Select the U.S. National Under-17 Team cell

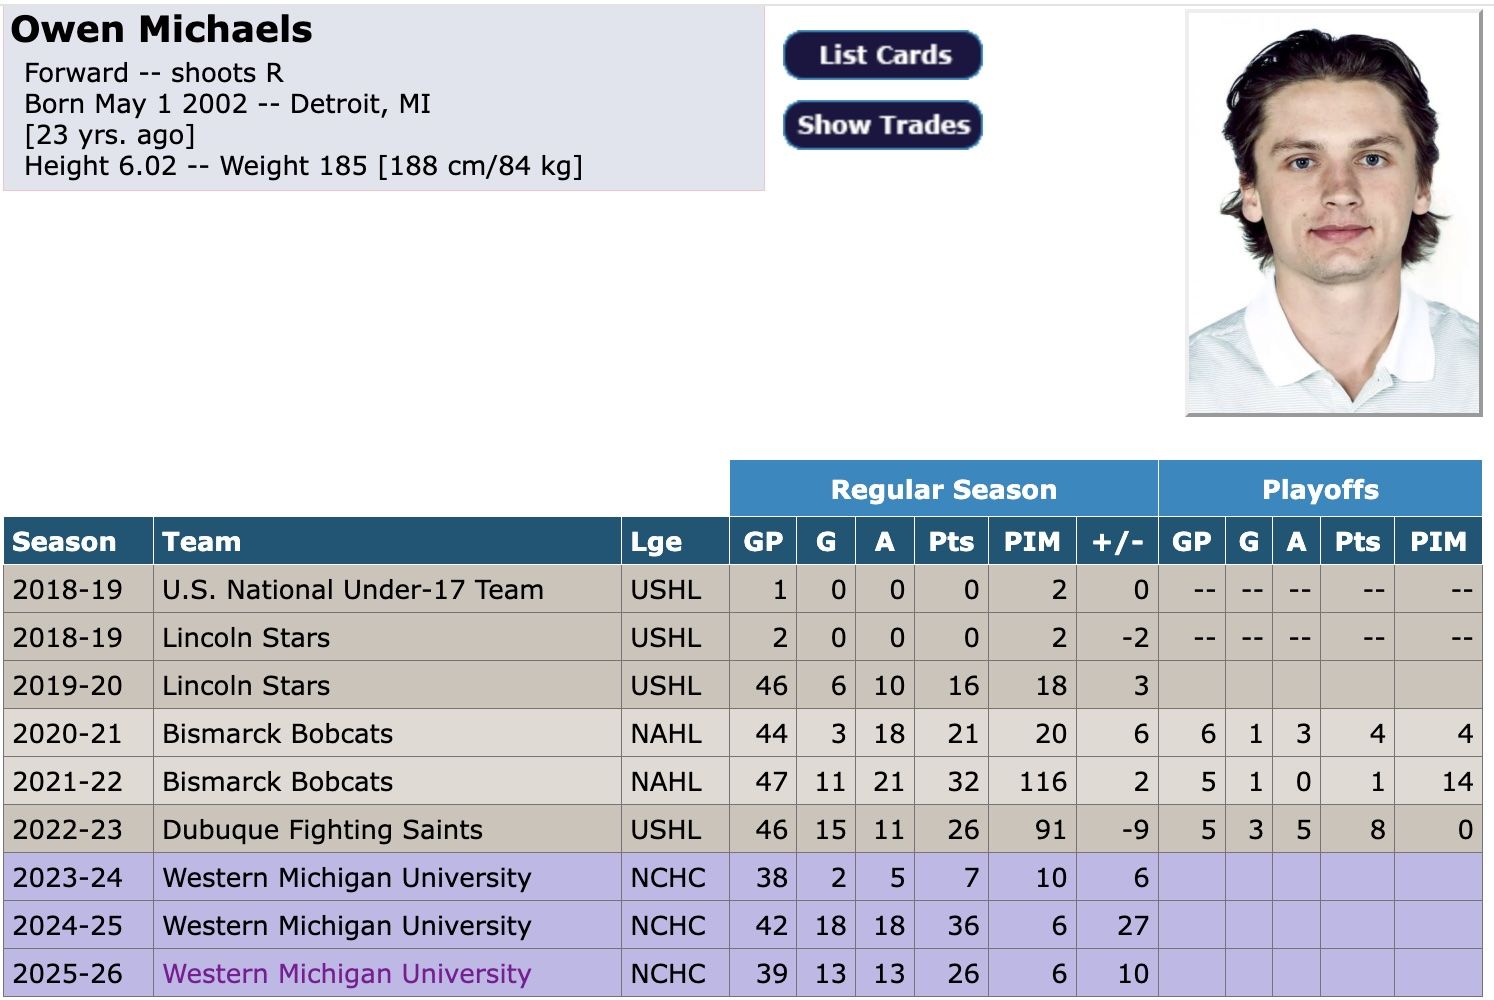click(x=353, y=590)
